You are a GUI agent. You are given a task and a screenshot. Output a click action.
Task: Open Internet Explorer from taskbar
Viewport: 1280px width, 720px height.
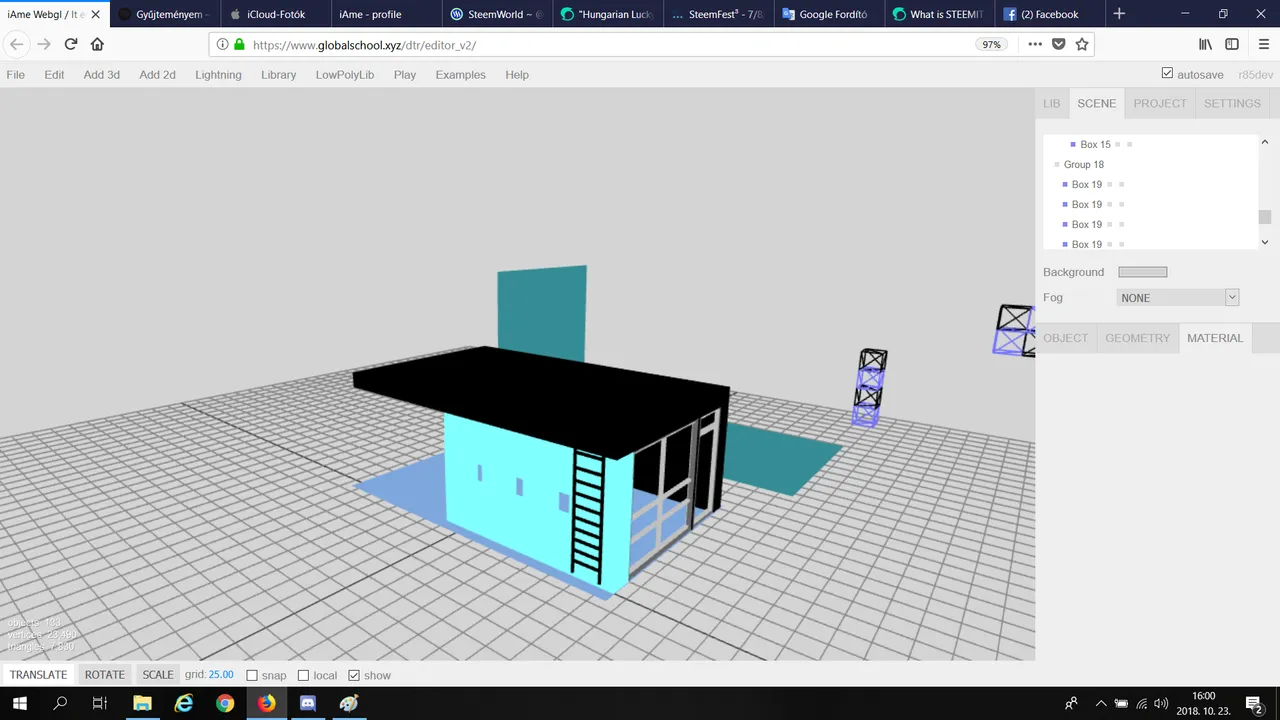[184, 703]
